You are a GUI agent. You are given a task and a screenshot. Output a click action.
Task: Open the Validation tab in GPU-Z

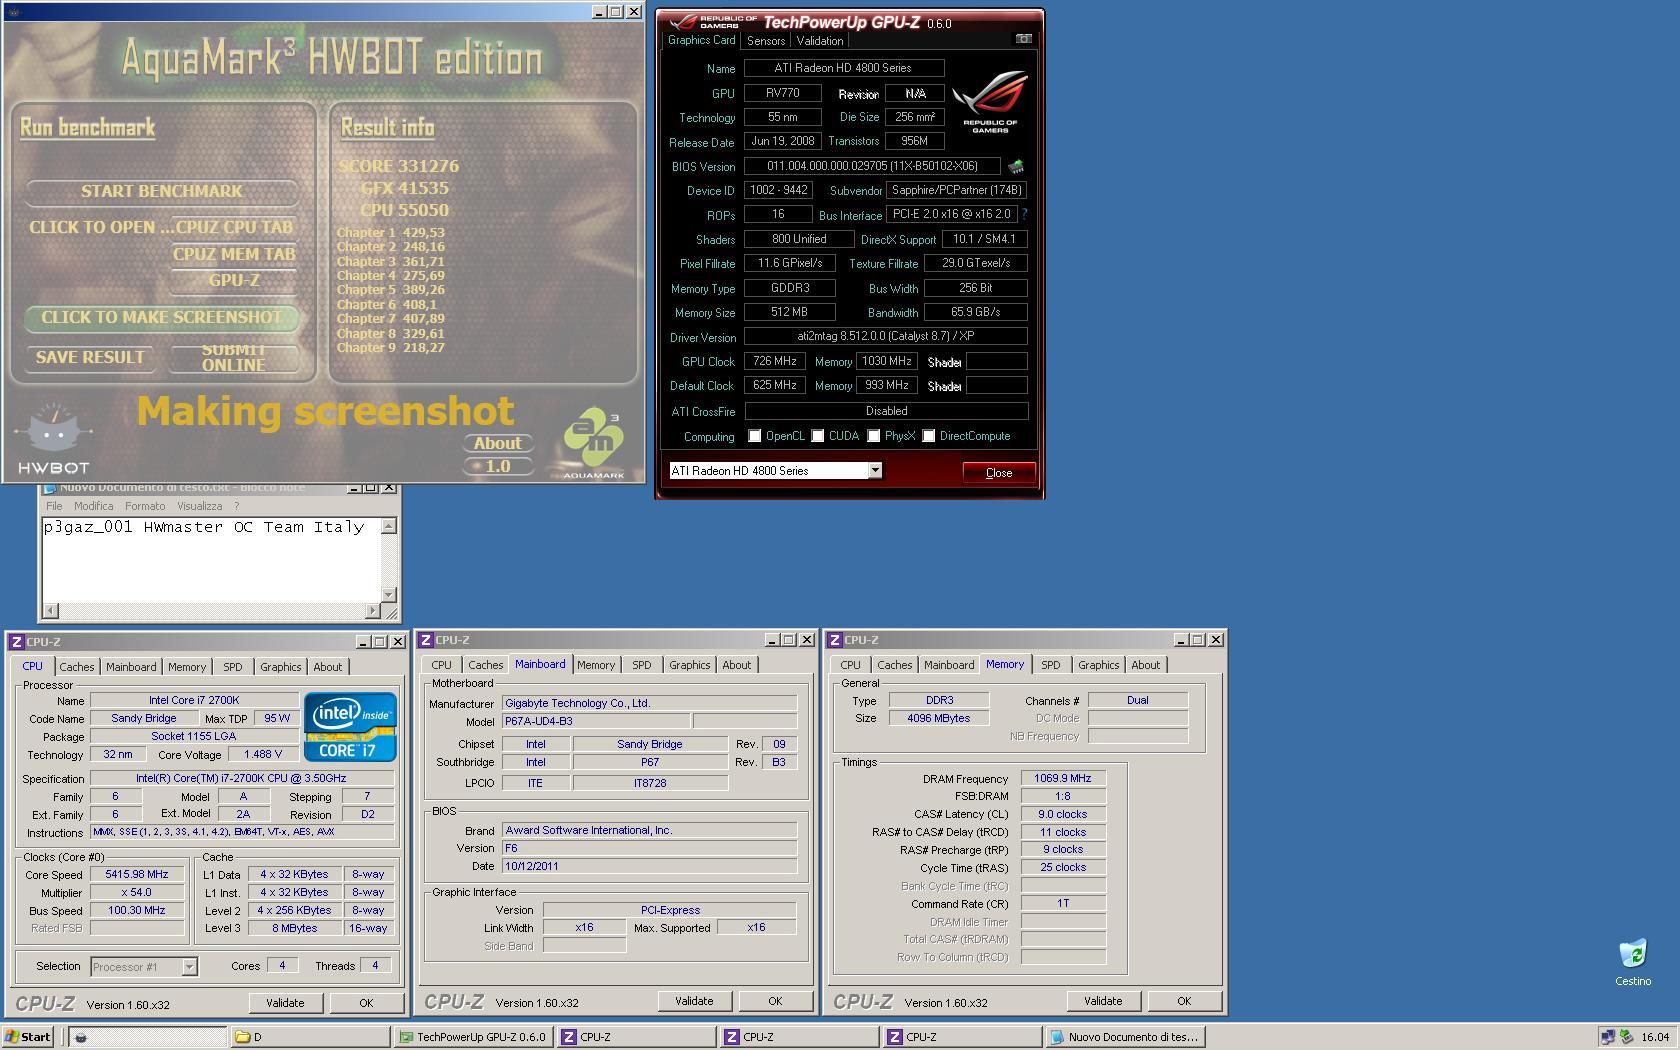click(820, 41)
